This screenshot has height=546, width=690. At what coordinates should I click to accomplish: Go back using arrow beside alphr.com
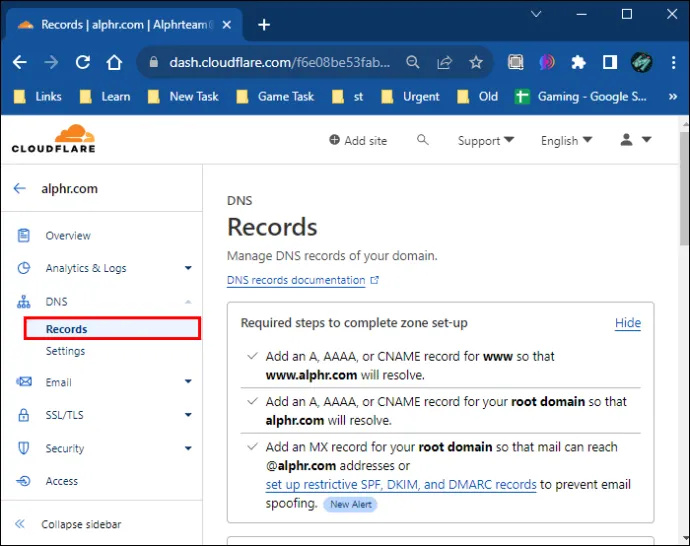pos(19,188)
